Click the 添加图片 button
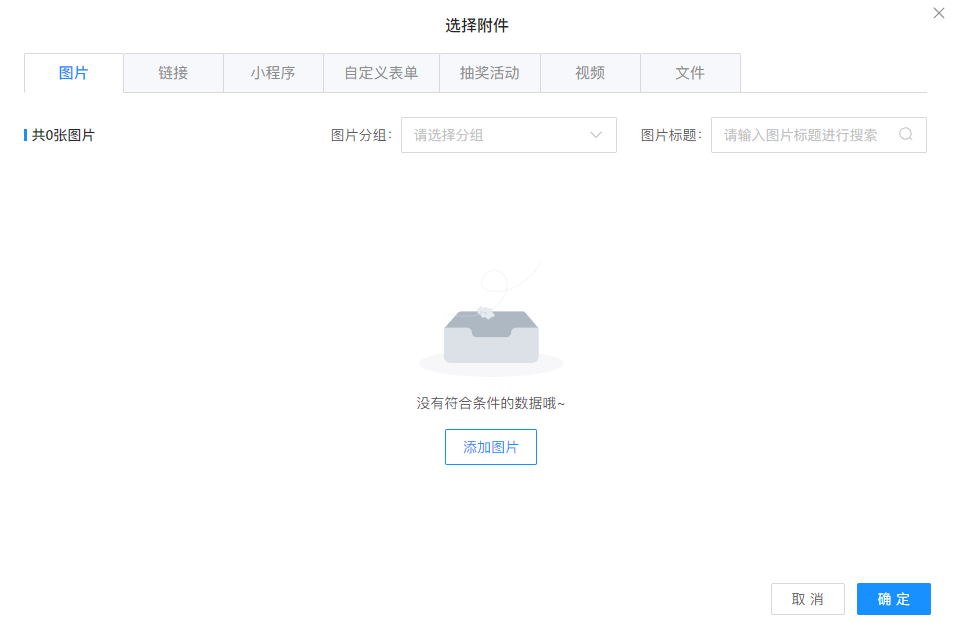 491,447
